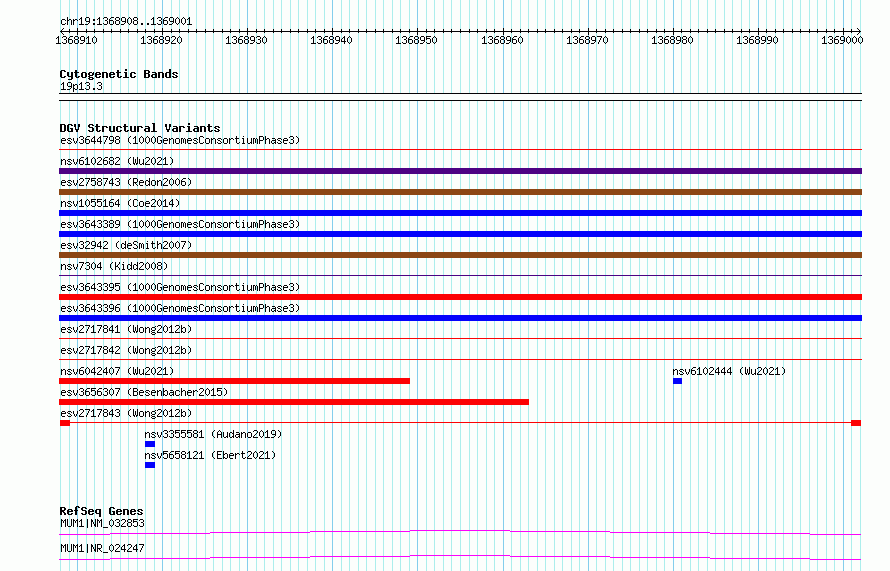Open the nsv7304 (Kidd2008) label
This screenshot has height=571, width=890.
click(114, 266)
